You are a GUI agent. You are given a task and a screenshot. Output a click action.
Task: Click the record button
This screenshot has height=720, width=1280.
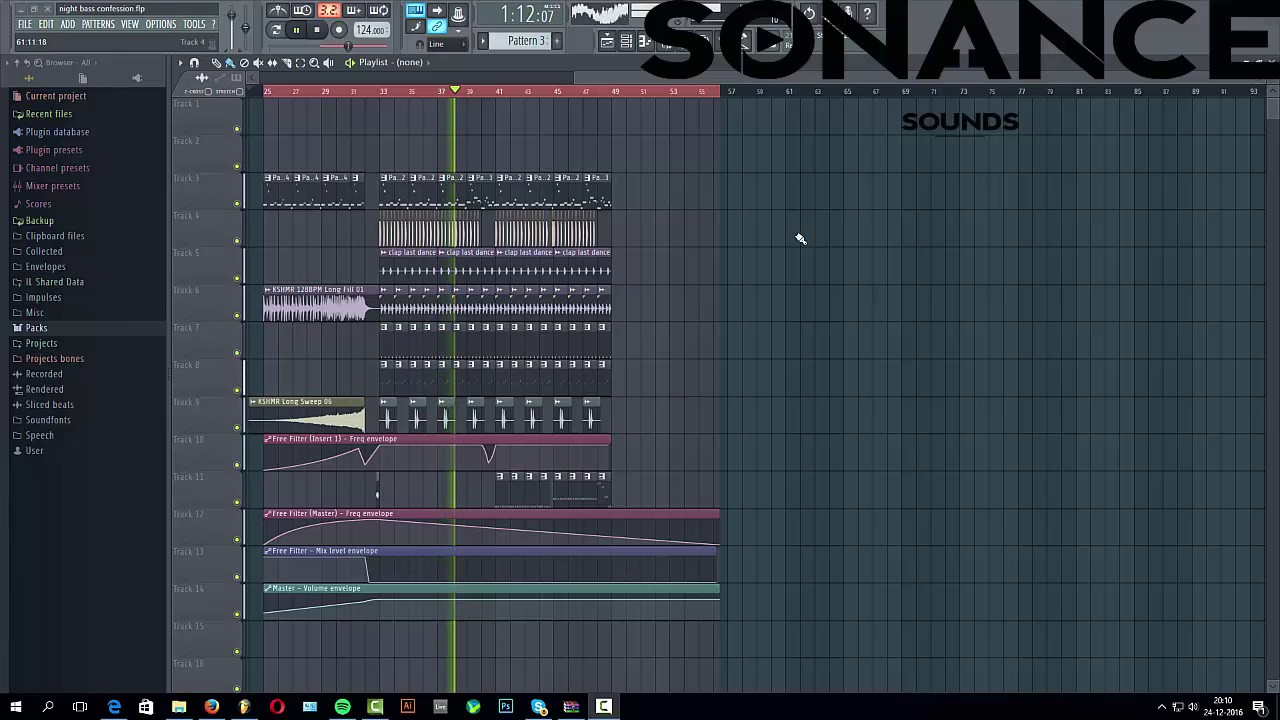point(339,30)
